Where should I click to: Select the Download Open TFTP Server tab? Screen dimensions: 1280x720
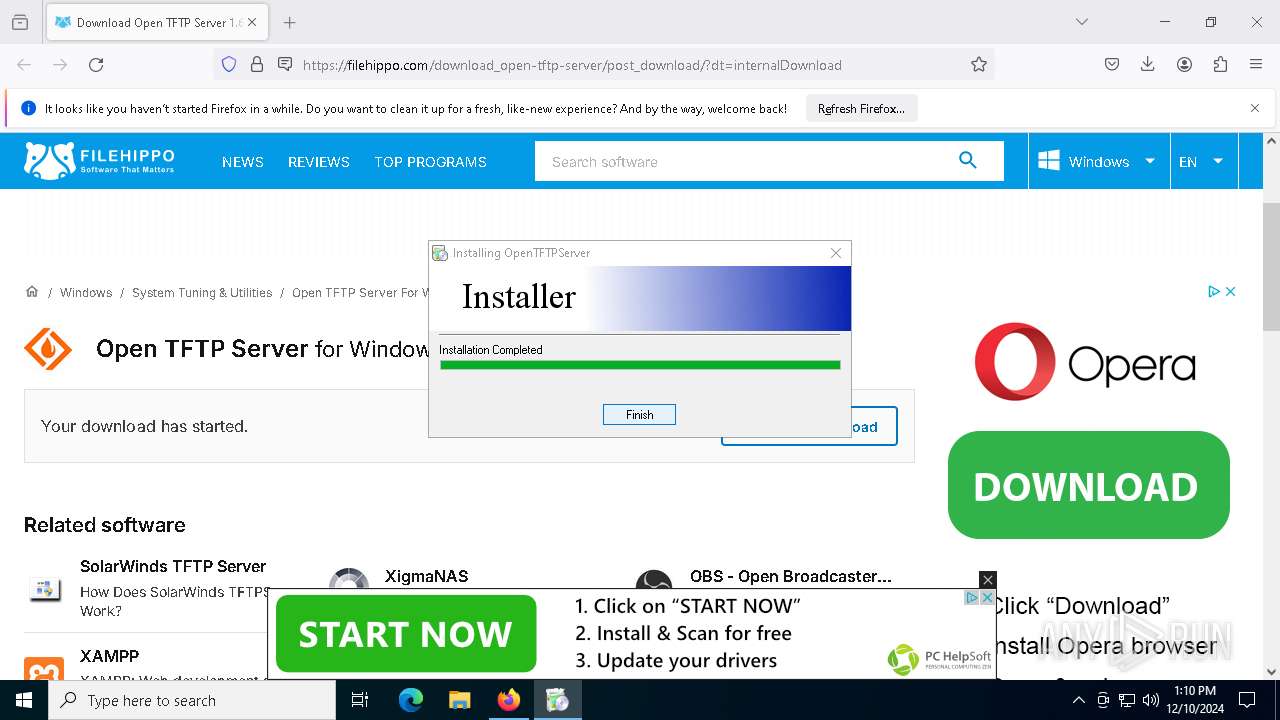[157, 22]
